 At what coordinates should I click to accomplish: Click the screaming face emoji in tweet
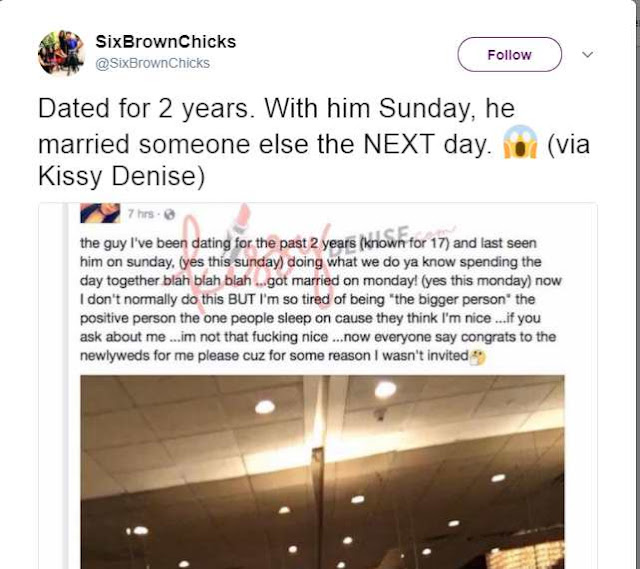pos(520,142)
